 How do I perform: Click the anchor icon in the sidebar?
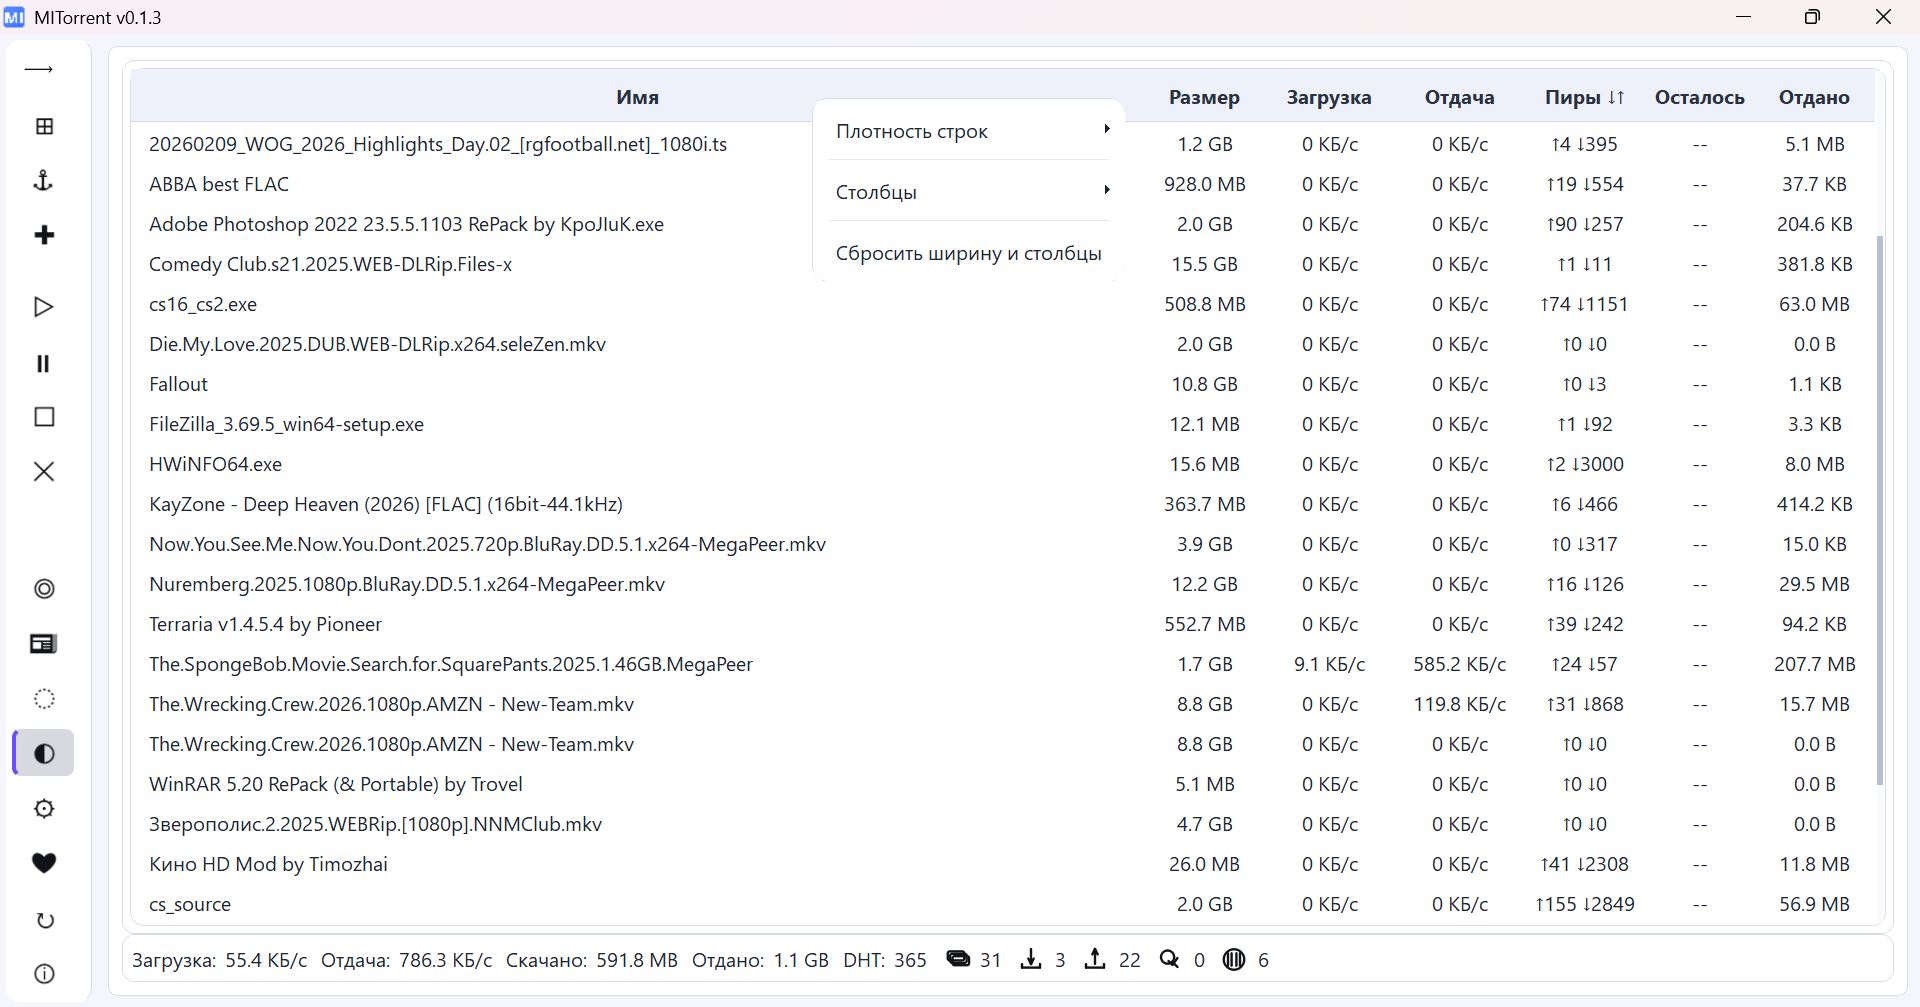(x=43, y=181)
